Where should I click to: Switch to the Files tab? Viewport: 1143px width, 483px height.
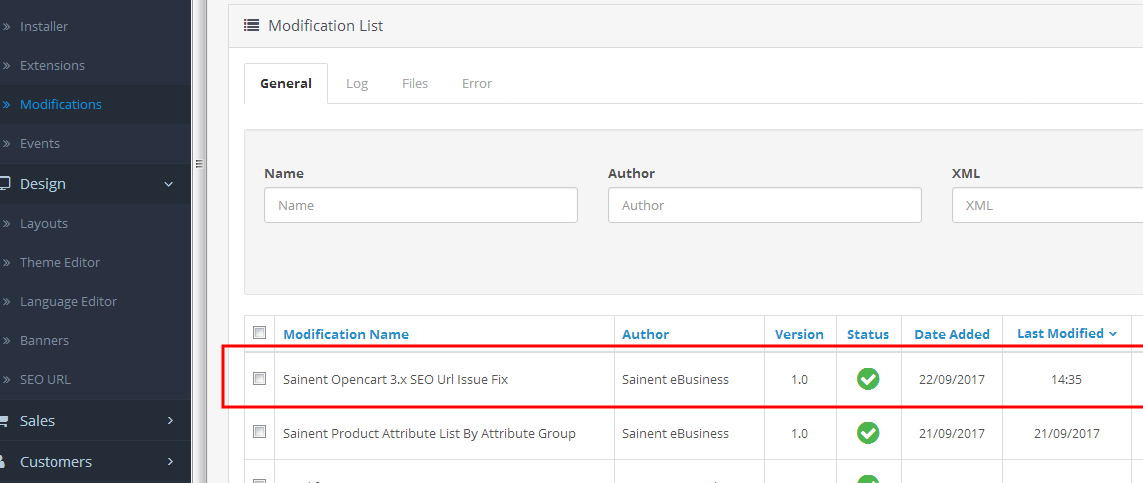[x=415, y=84]
